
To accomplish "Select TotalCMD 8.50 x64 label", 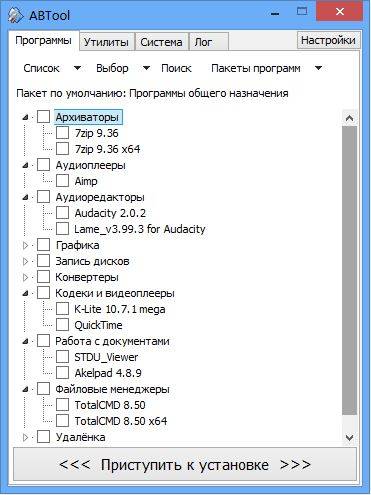I will coord(121,421).
